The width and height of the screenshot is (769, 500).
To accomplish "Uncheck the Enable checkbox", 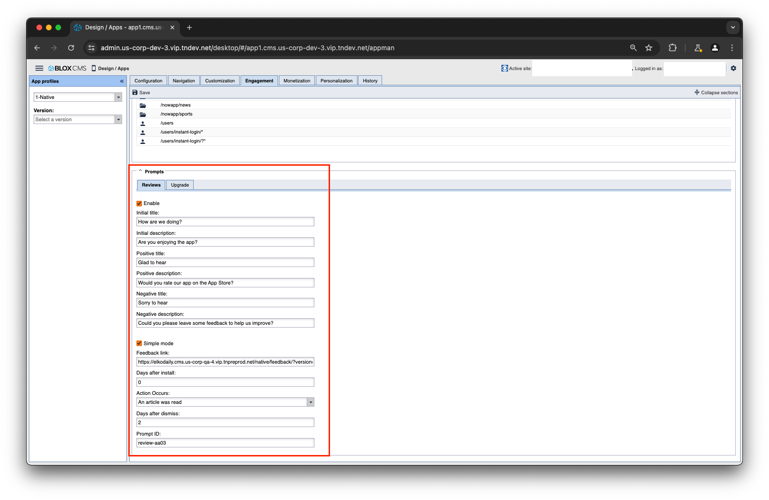I will (x=139, y=203).
